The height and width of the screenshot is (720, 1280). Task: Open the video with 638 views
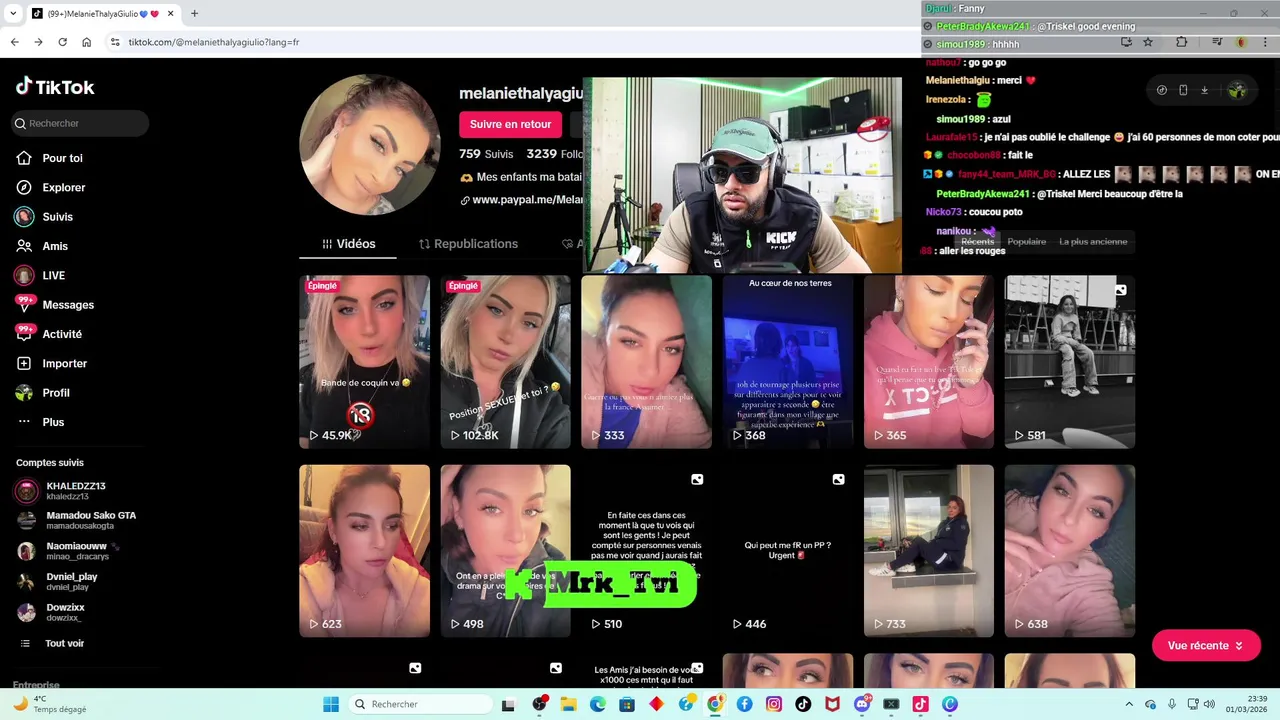[x=1069, y=550]
